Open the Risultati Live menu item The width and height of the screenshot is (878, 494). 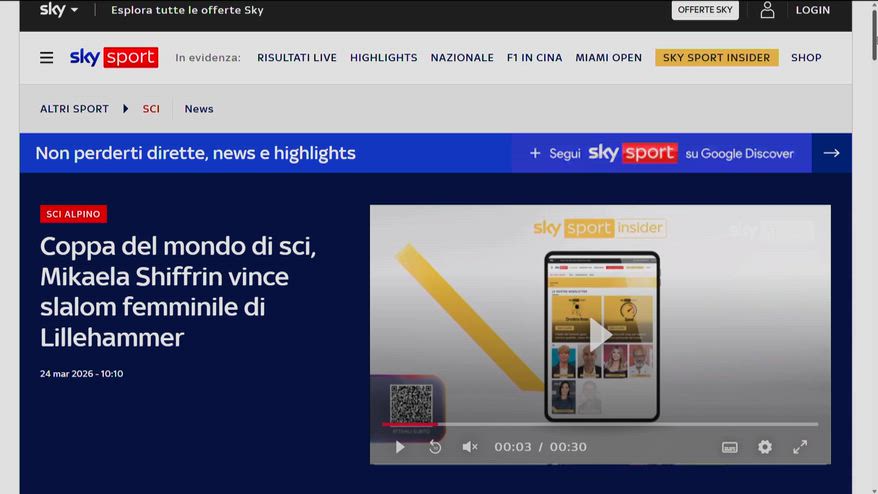click(297, 58)
